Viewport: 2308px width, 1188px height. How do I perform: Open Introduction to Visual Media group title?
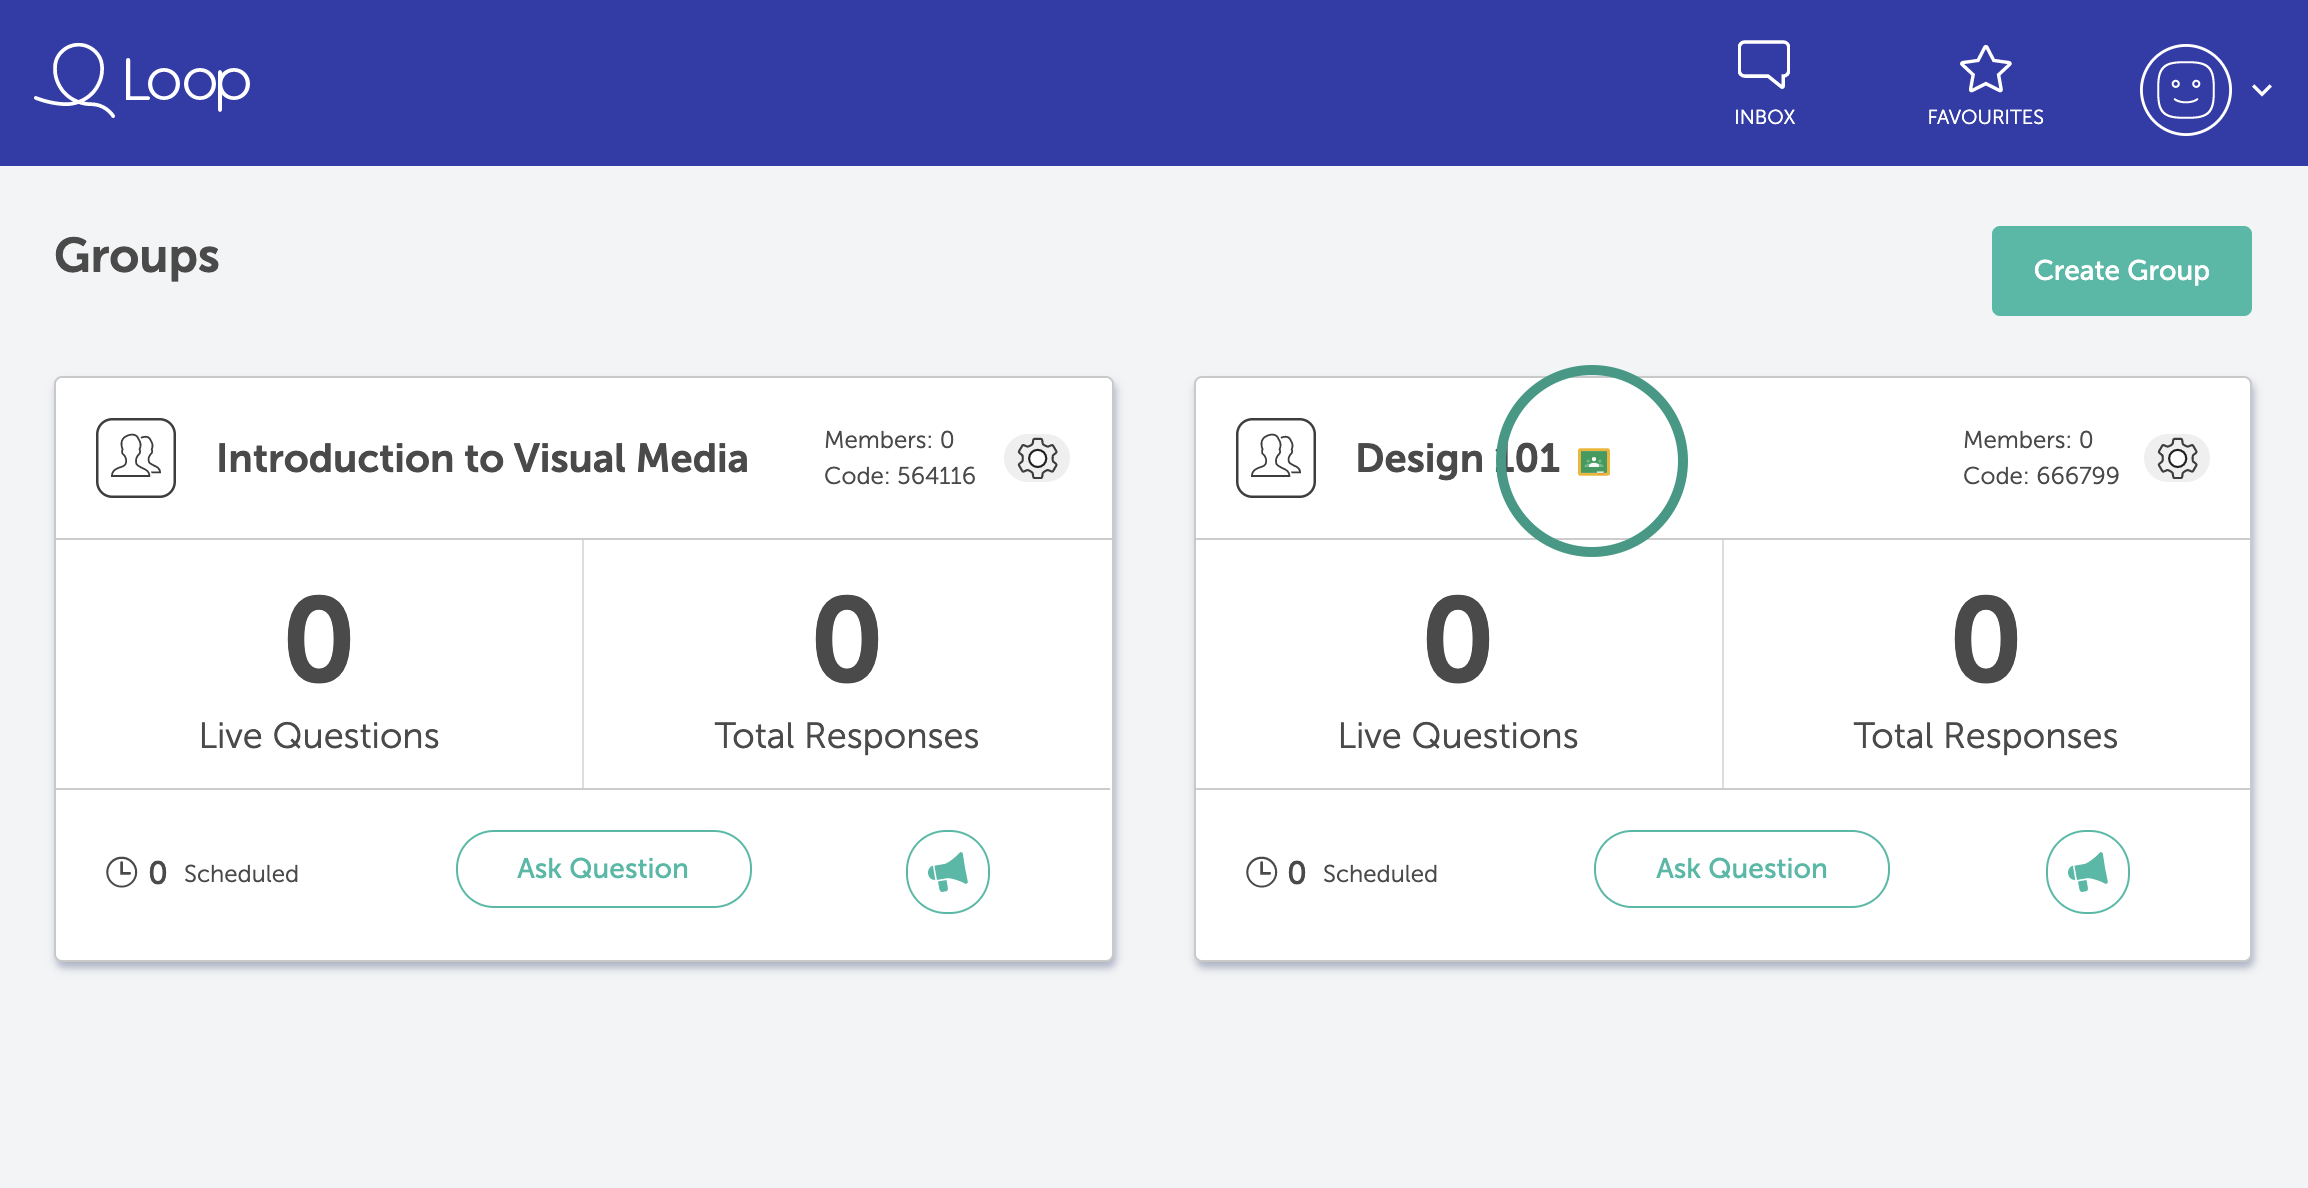(x=482, y=459)
